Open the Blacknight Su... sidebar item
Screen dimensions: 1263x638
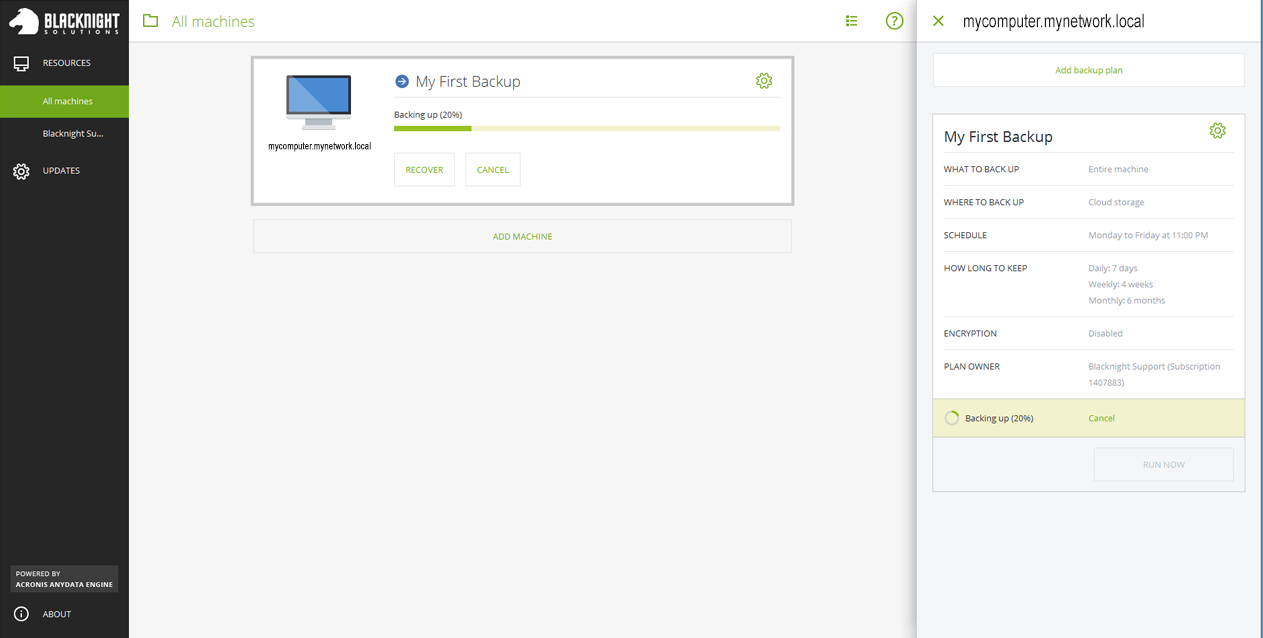[x=72, y=134]
